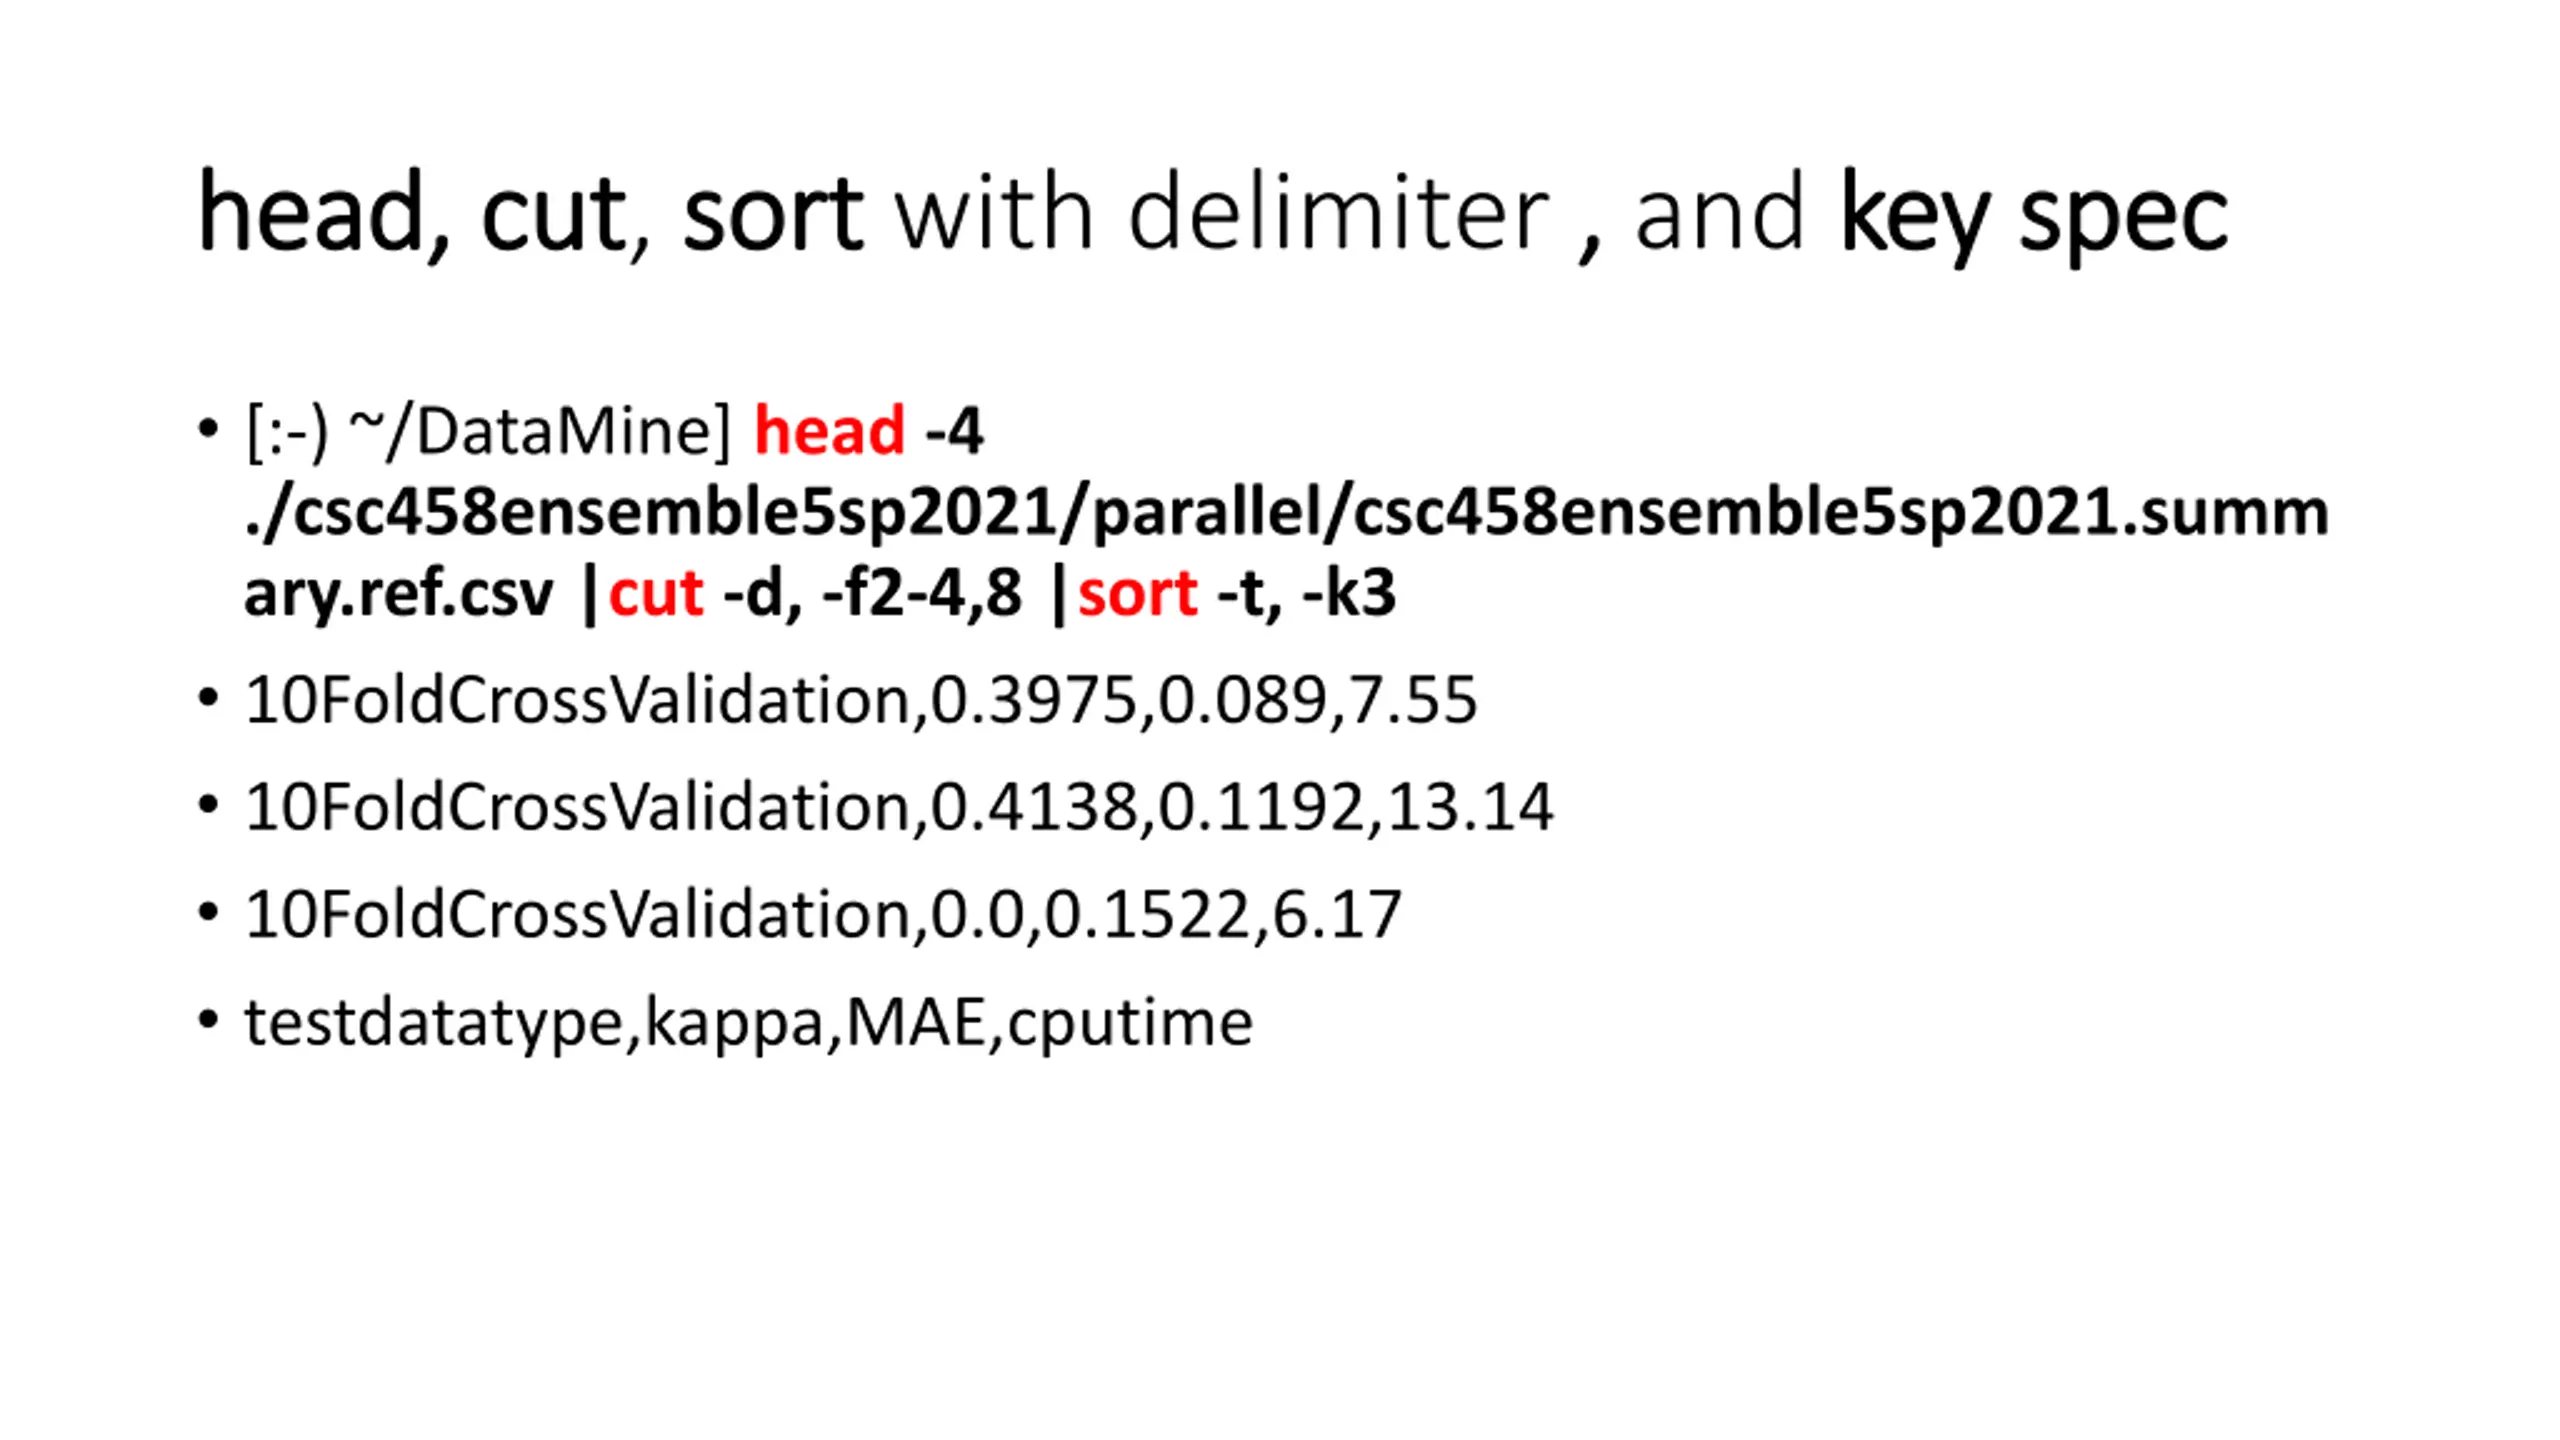Click the '-t, -k3' sort options

[1306, 593]
